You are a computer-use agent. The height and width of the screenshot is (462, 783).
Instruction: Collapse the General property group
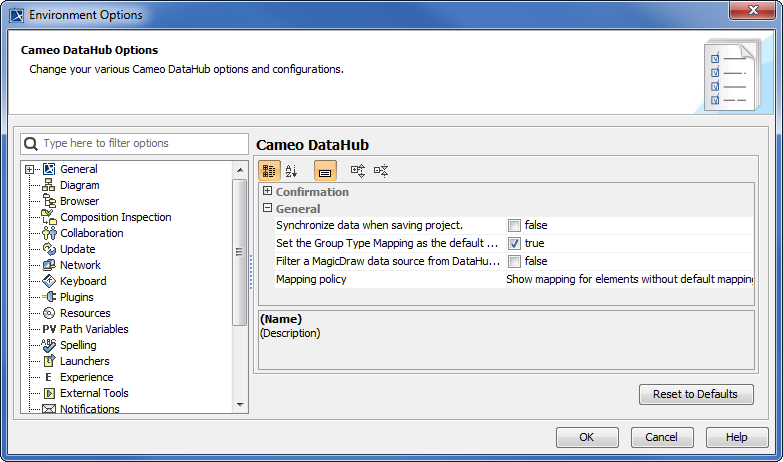(267, 208)
